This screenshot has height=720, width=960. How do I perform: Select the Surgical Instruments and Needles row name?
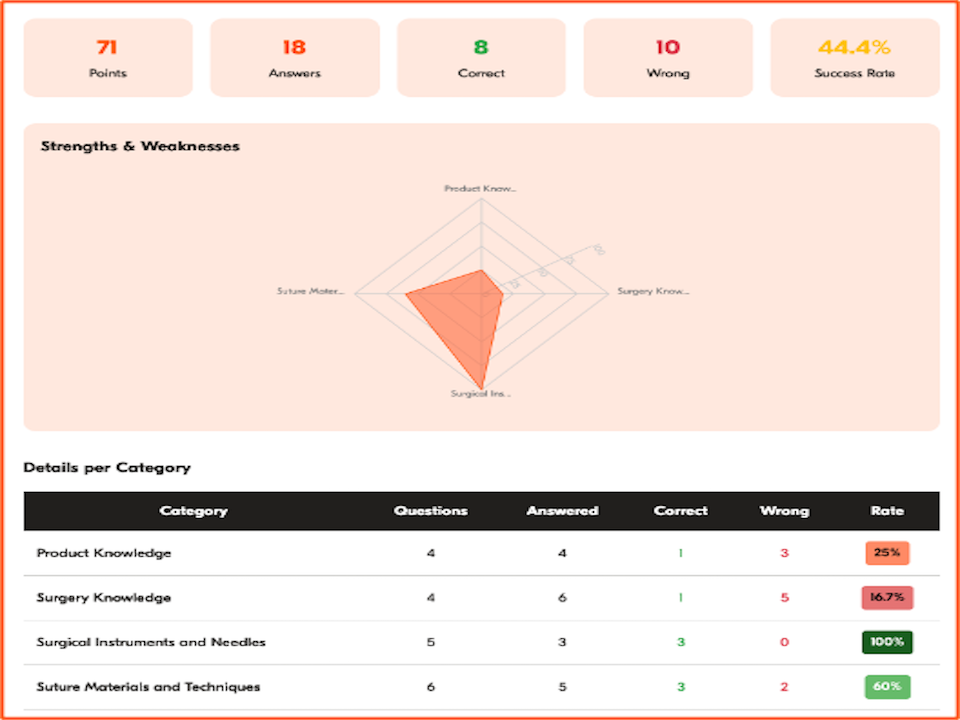(151, 642)
